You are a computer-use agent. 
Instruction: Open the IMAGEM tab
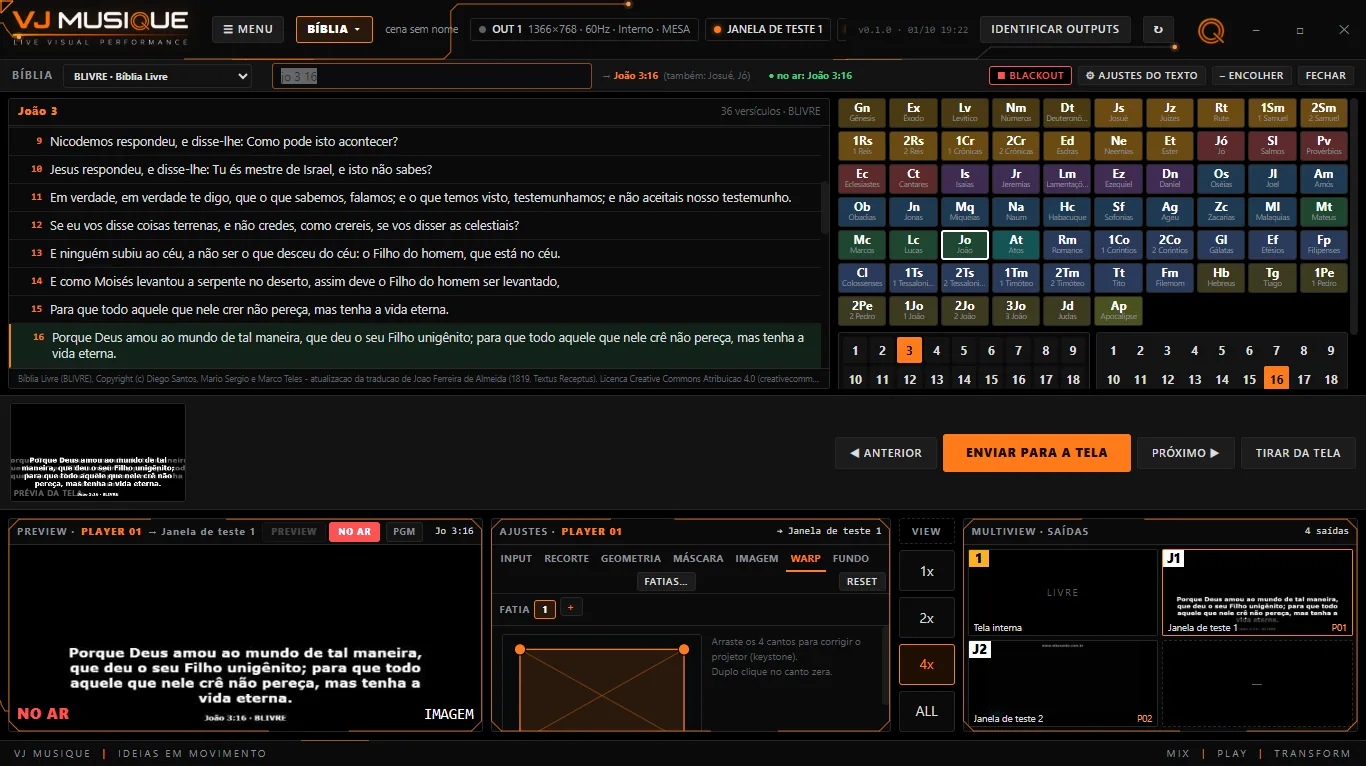(x=757, y=559)
